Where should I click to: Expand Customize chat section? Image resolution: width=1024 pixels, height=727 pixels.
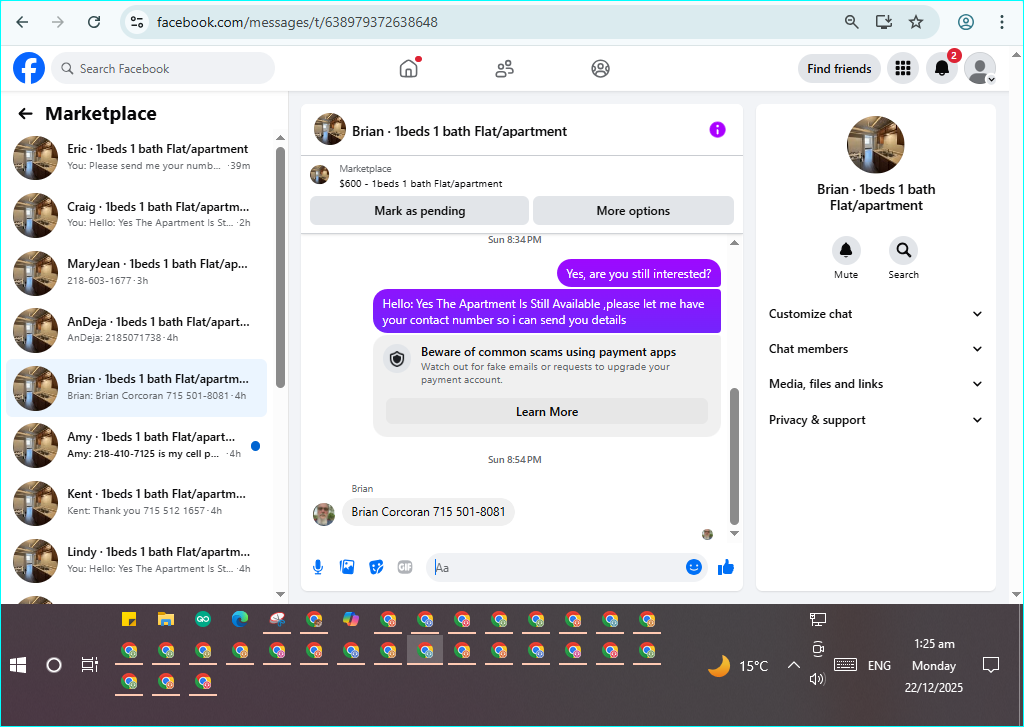(x=876, y=314)
